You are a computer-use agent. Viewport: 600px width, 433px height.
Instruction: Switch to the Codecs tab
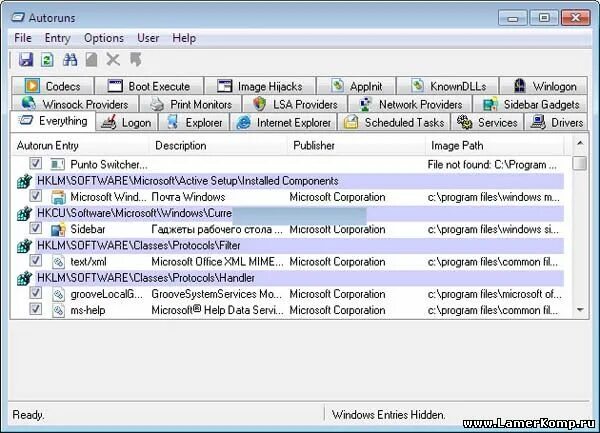pyautogui.click(x=52, y=86)
